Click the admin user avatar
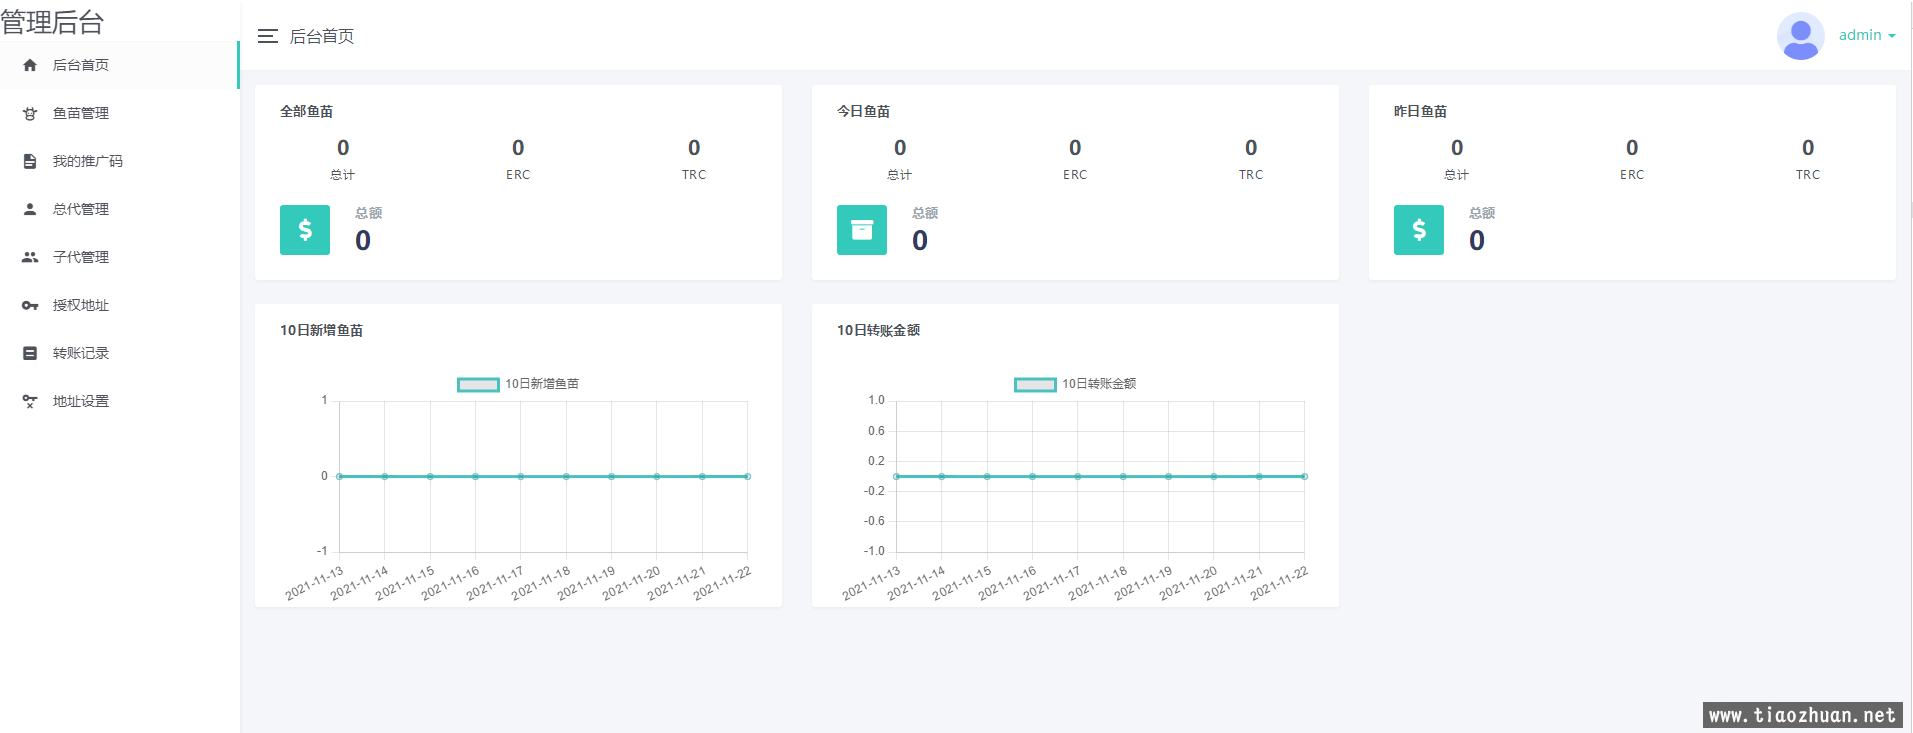1913x733 pixels. tap(1800, 36)
